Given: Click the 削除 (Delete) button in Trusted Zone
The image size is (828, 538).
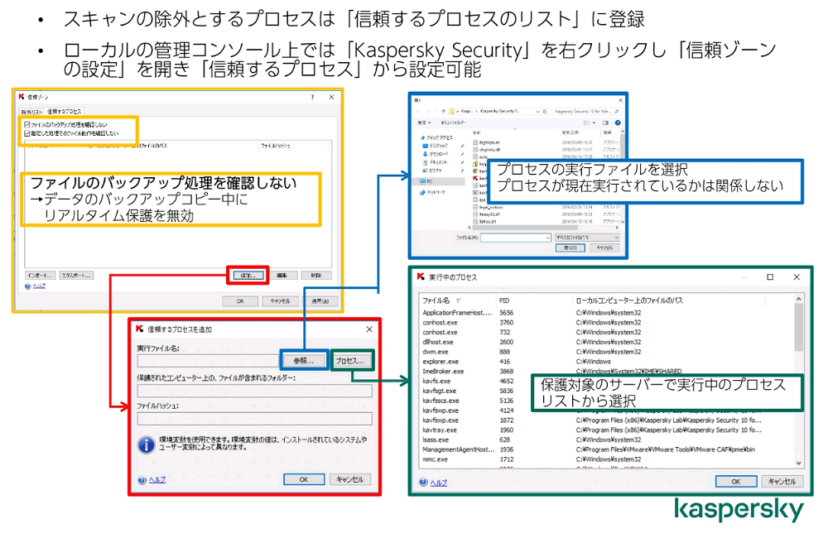Looking at the screenshot, I should [x=316, y=276].
